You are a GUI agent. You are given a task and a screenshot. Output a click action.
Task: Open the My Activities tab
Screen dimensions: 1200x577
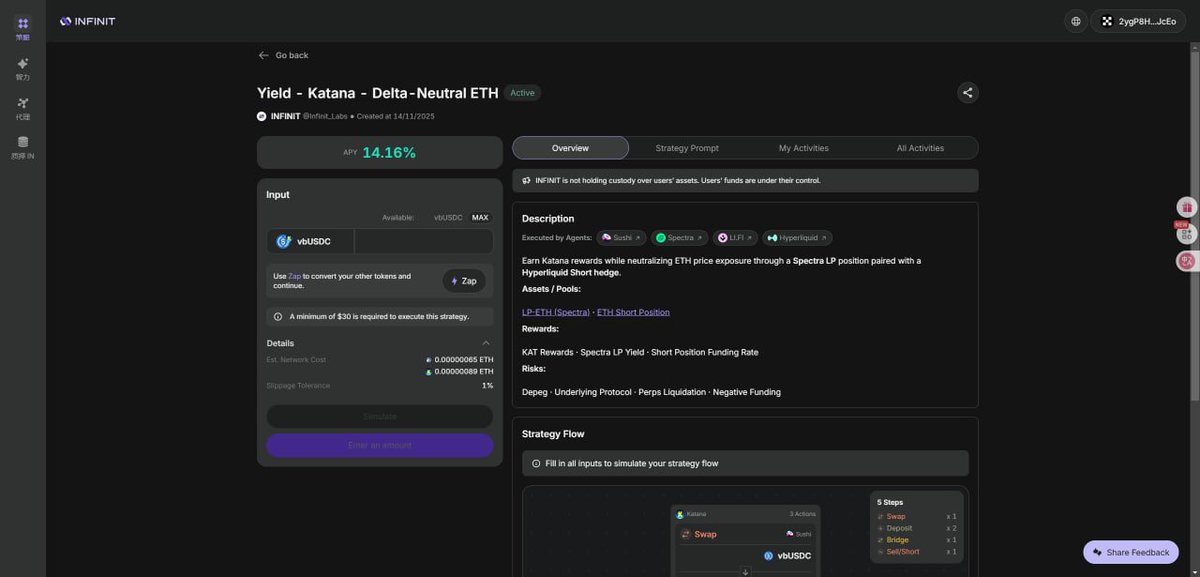pos(803,148)
